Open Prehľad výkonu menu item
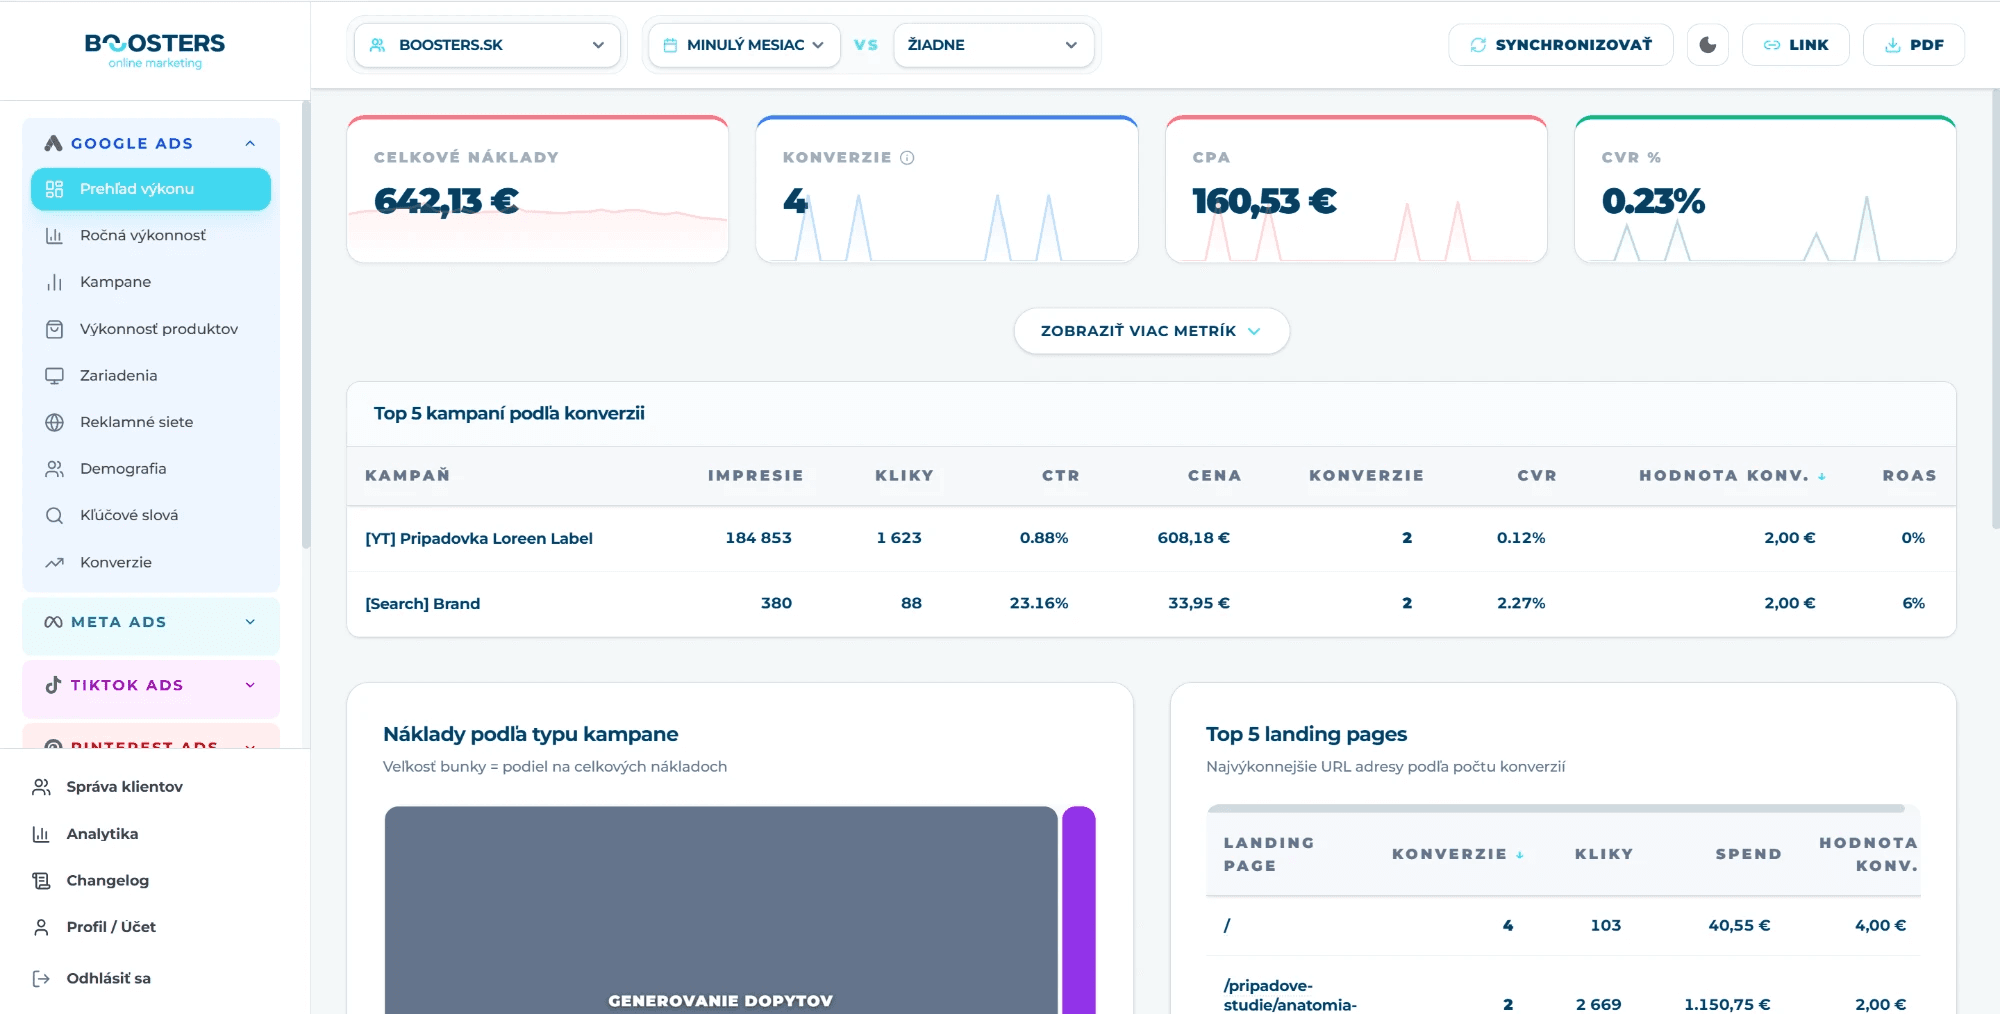The image size is (2000, 1014). 151,189
